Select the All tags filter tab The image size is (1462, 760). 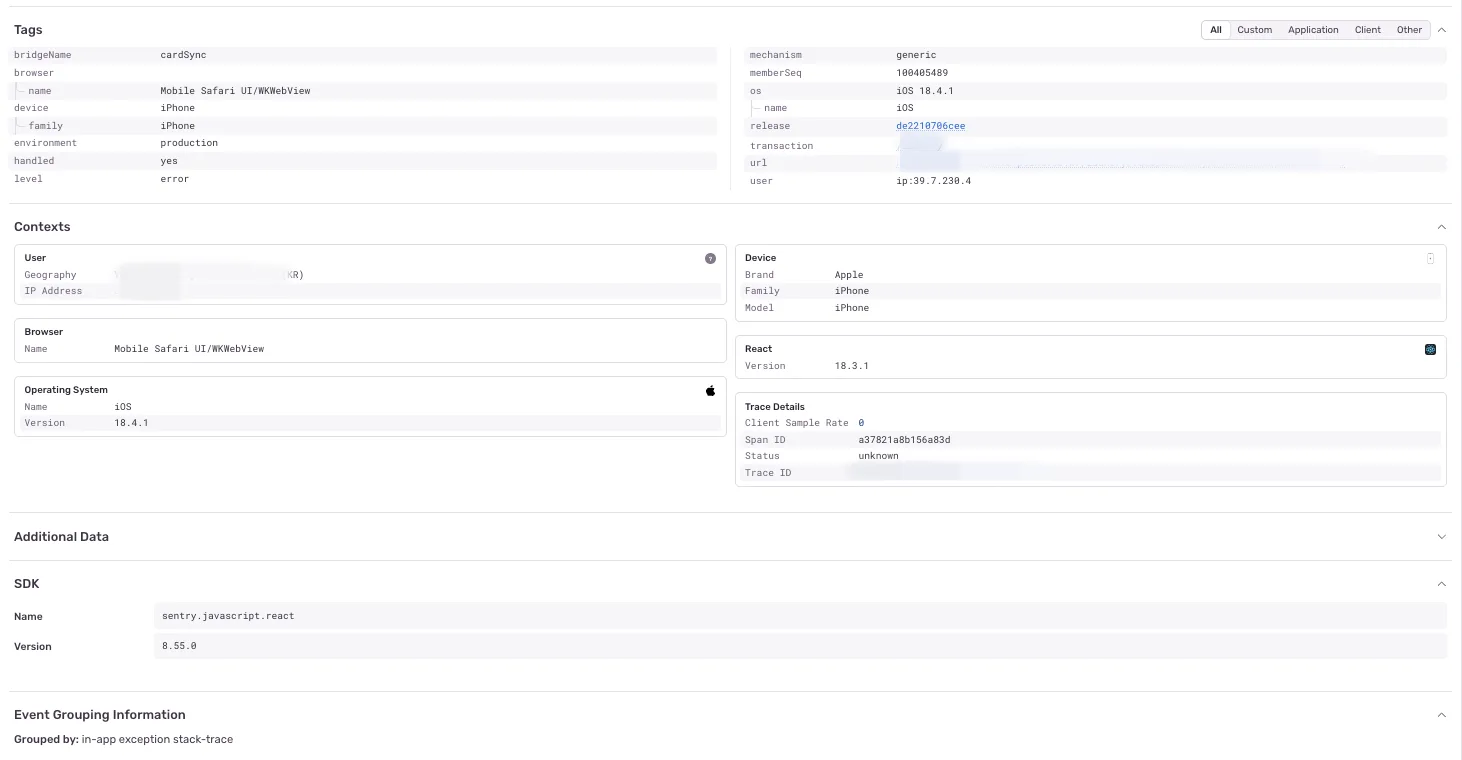pos(1216,30)
